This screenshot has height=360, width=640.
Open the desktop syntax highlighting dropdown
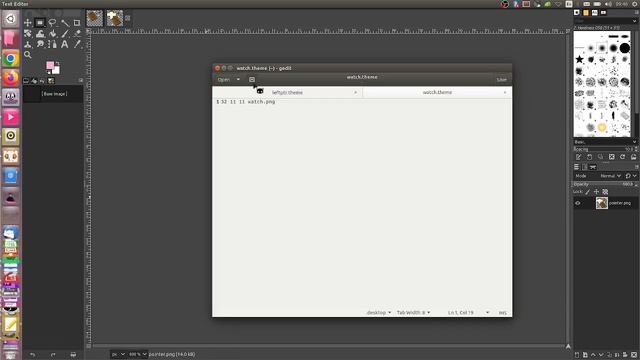[x=379, y=313]
